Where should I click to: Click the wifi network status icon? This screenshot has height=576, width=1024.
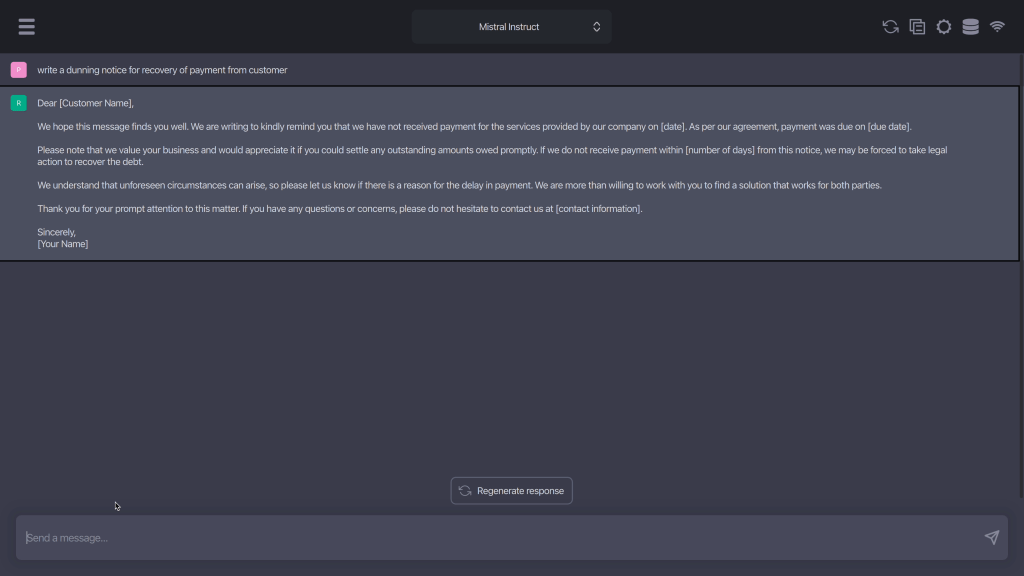(x=997, y=27)
